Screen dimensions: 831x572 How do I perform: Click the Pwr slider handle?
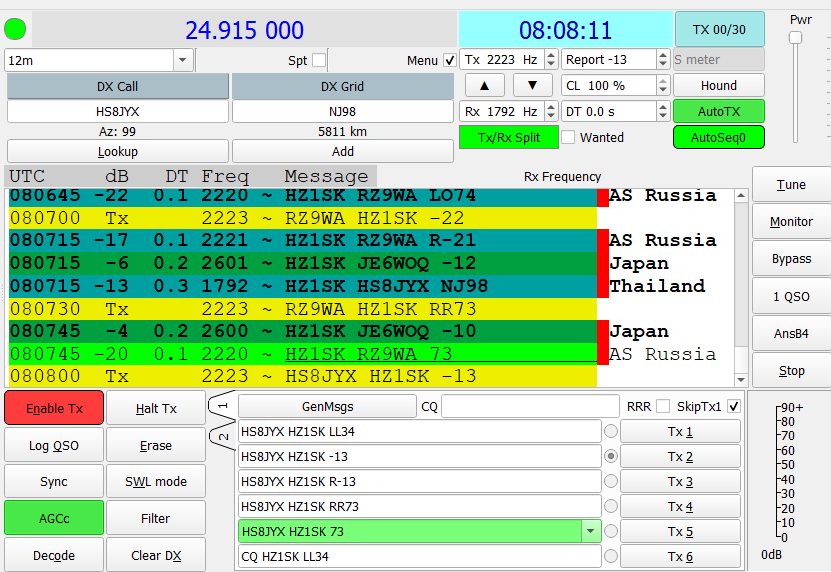(x=795, y=38)
